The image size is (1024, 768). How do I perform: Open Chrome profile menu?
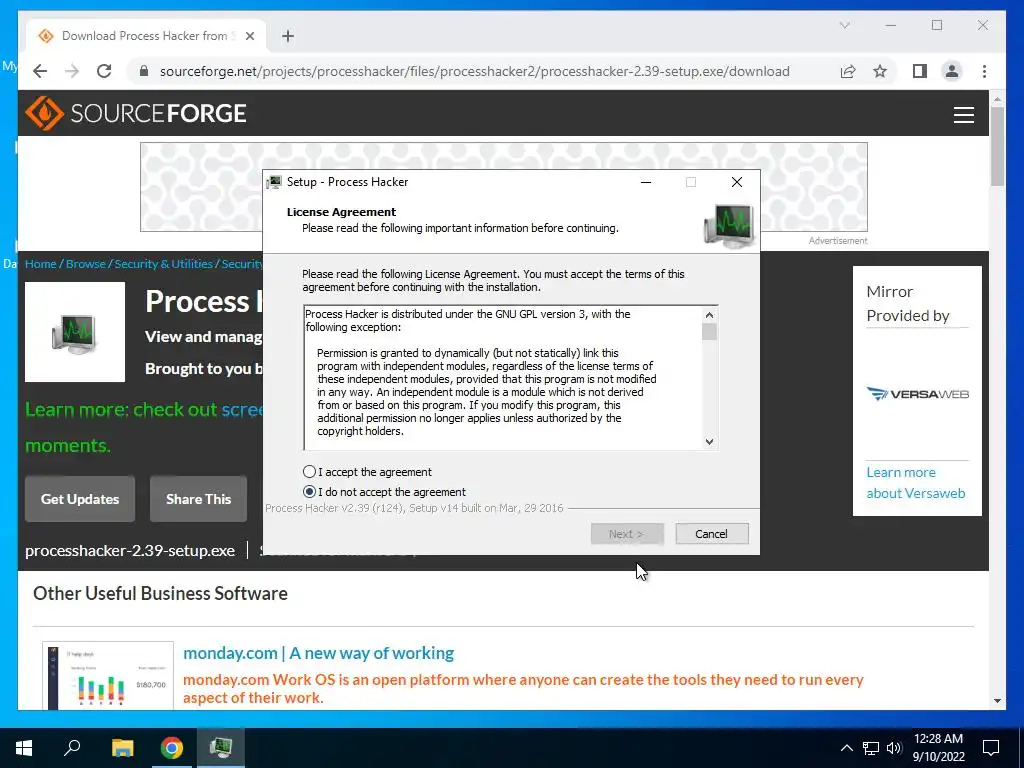952,71
